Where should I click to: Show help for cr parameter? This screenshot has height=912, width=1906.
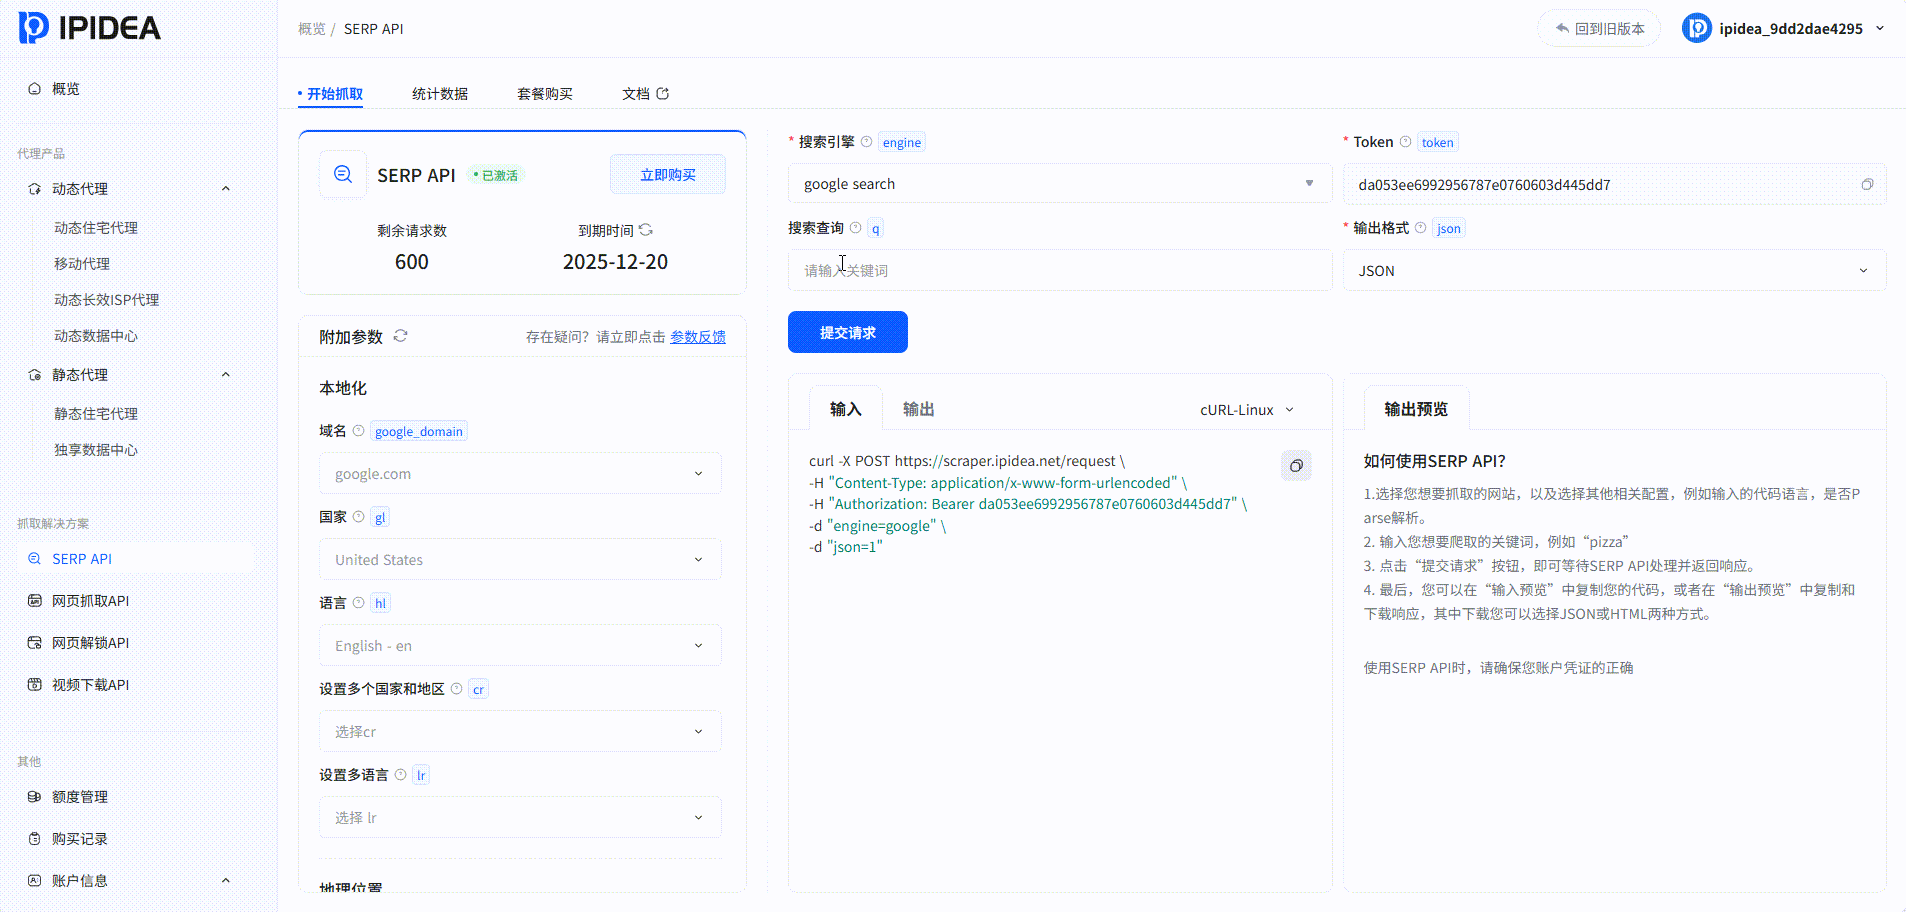tap(456, 689)
